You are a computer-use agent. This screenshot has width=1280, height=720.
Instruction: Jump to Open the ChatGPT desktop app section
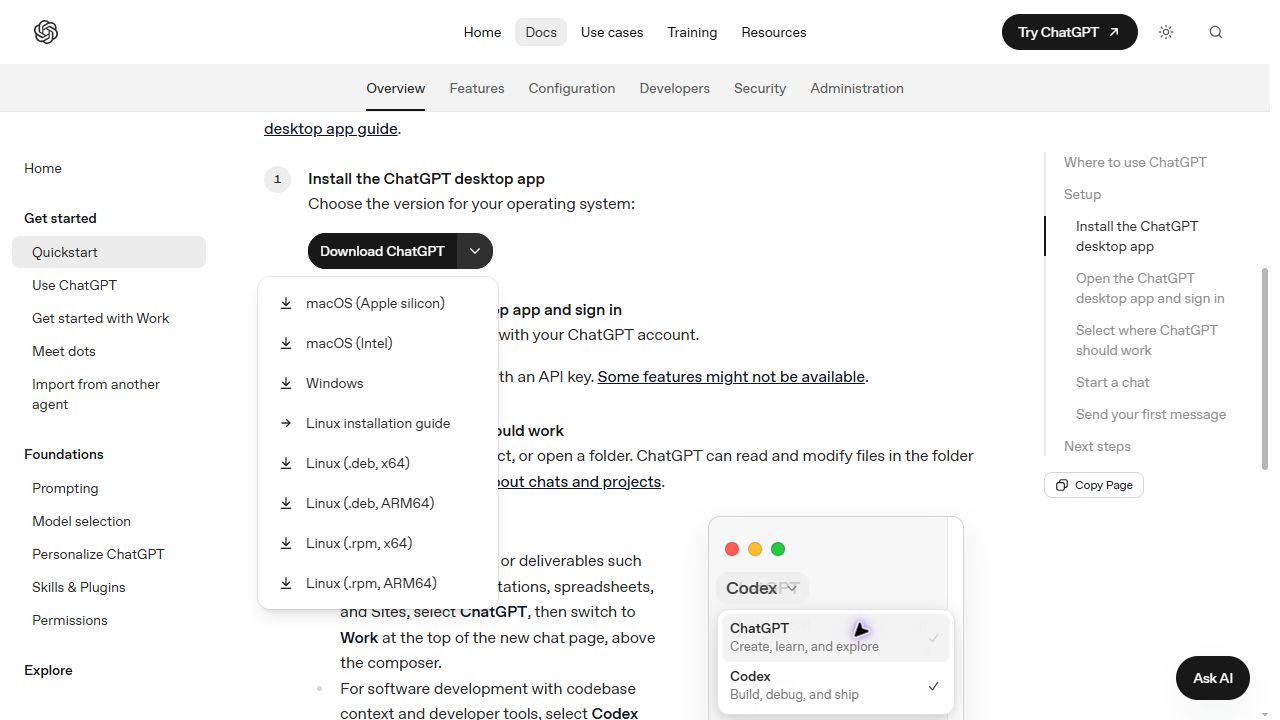pos(1150,288)
